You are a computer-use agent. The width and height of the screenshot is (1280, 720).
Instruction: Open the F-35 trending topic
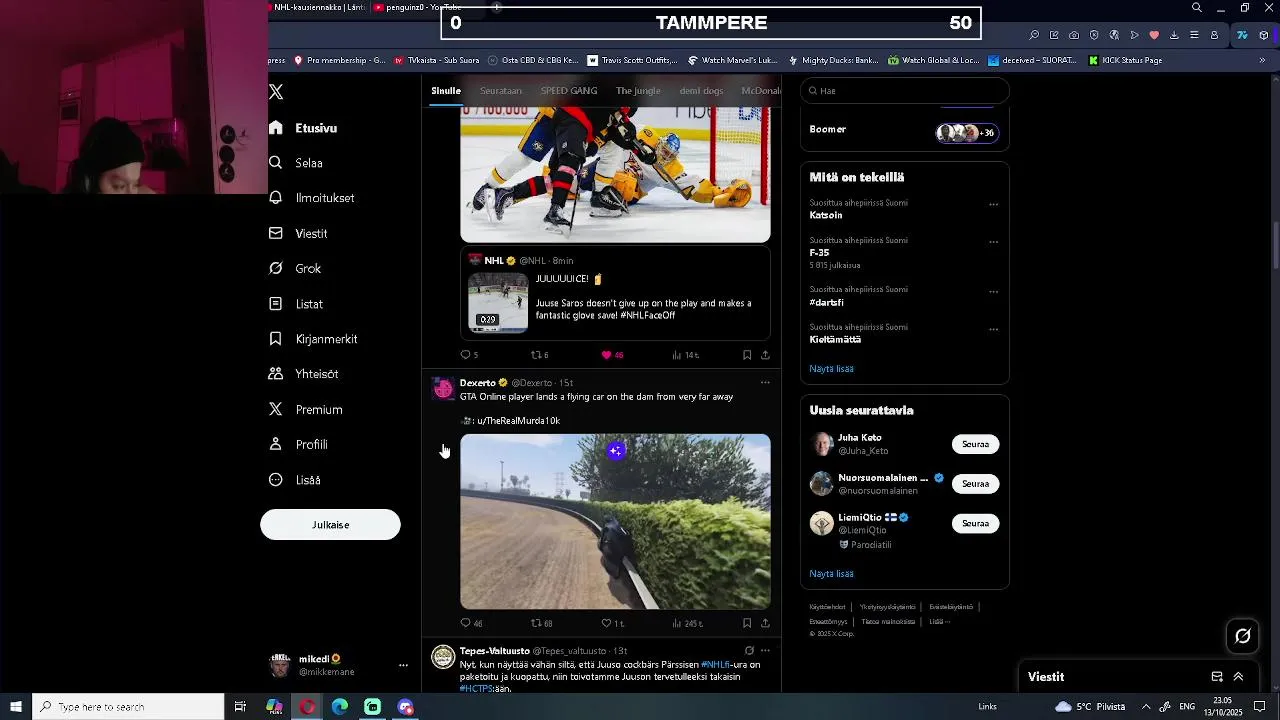(819, 253)
